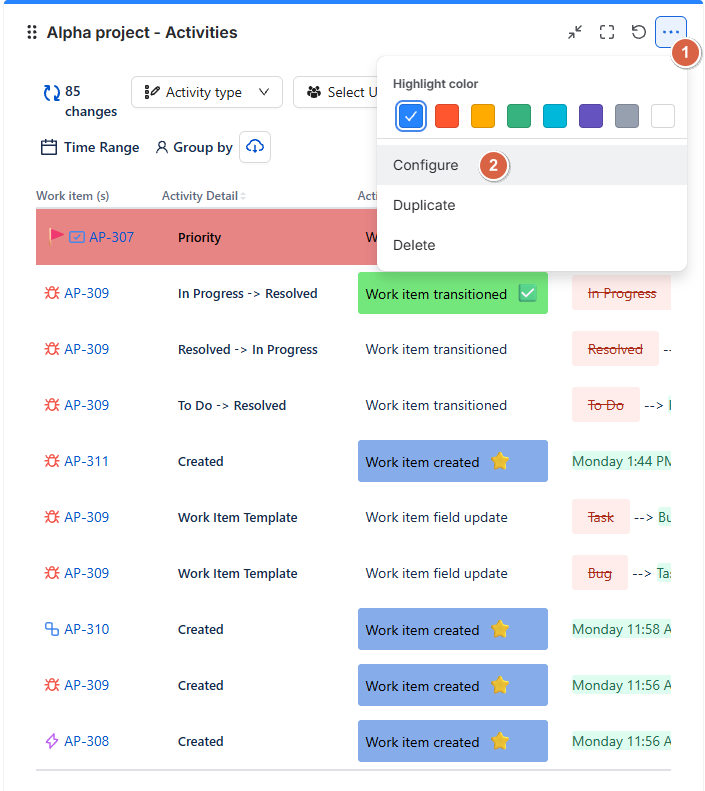Click 'Resolved -> In Progress' detail text
Viewport: 705px width, 791px height.
(x=248, y=349)
